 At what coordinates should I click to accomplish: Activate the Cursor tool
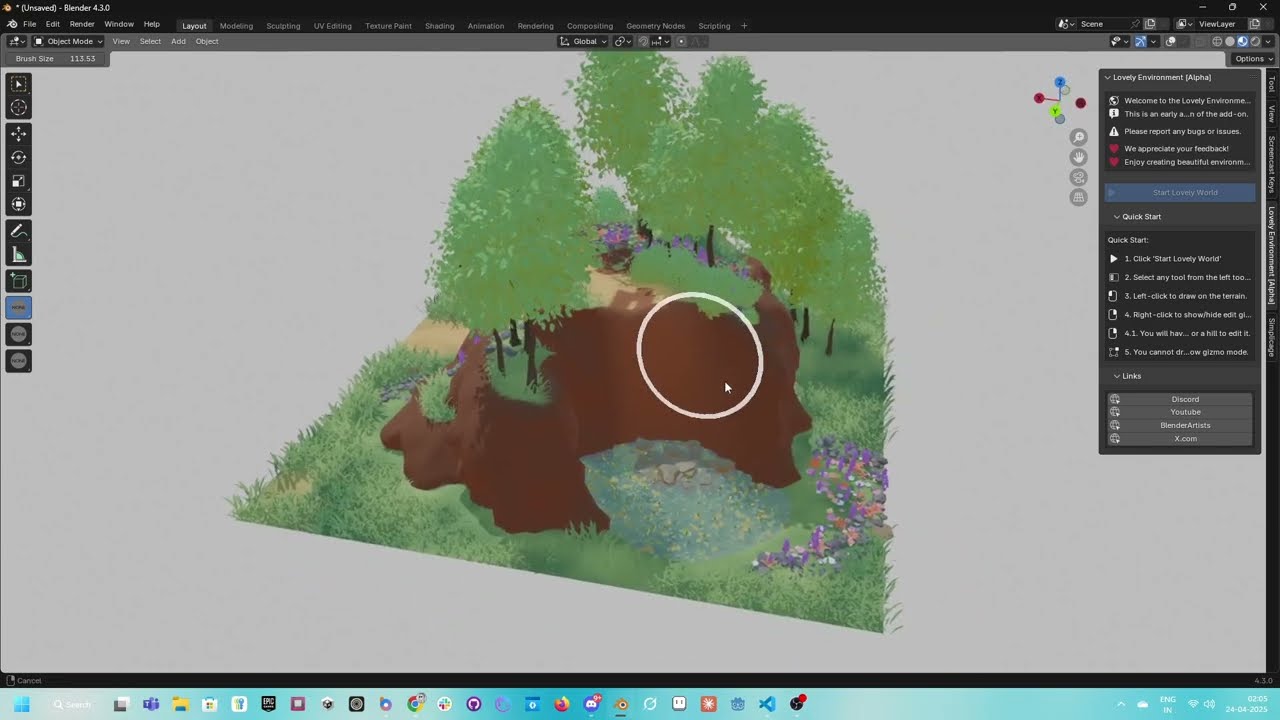point(18,108)
